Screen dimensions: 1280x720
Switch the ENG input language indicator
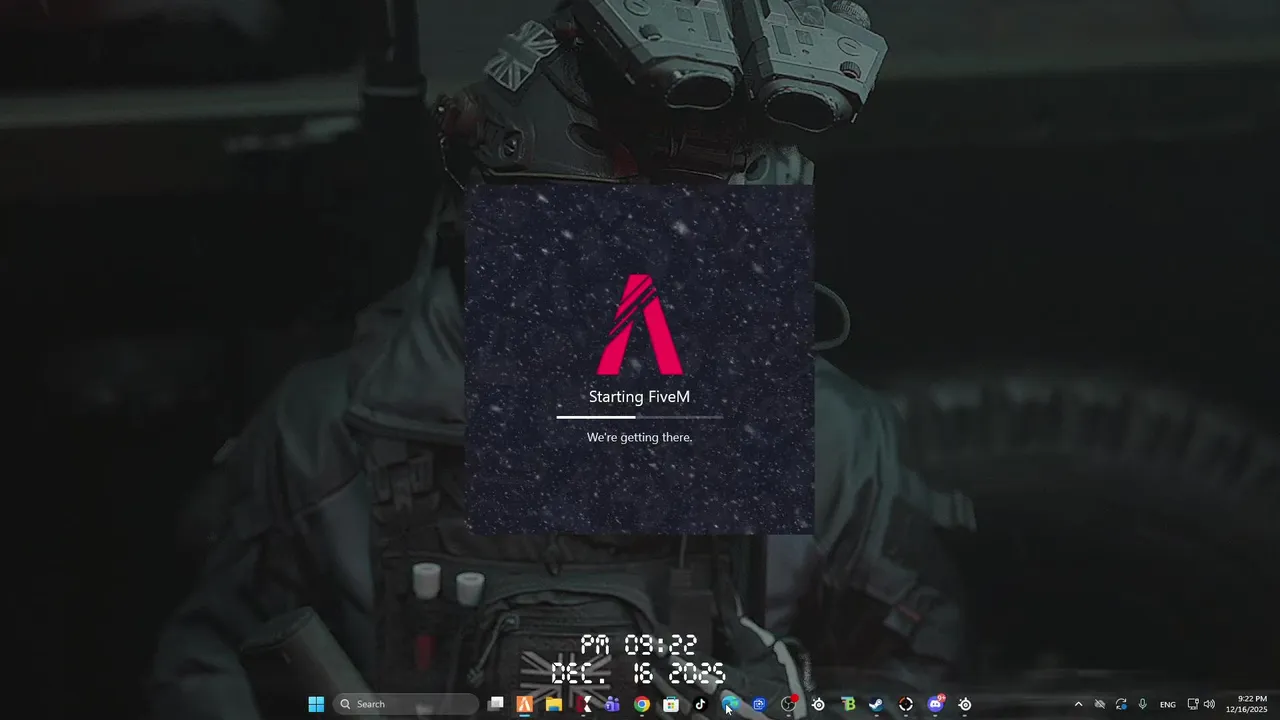tap(1167, 704)
